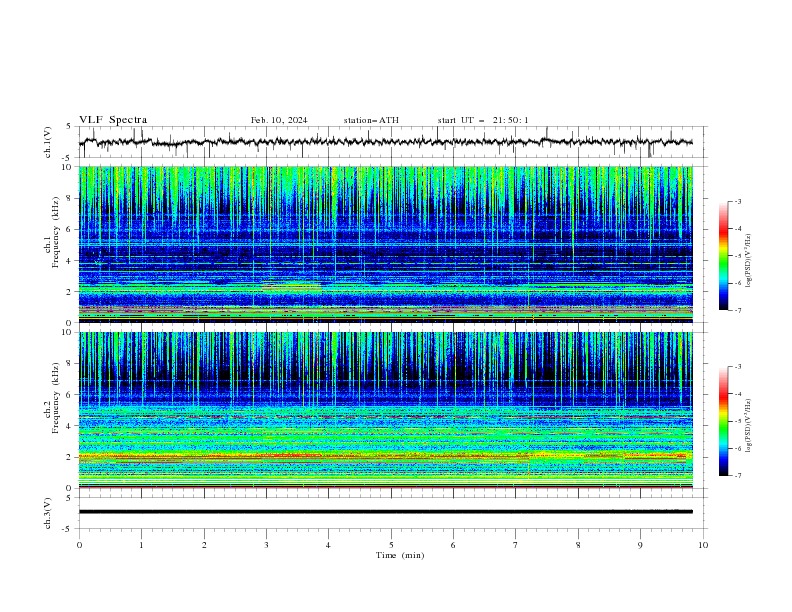Screen dimensions: 792x612
Task: Click the "station=ATH" label
Action: click(371, 120)
